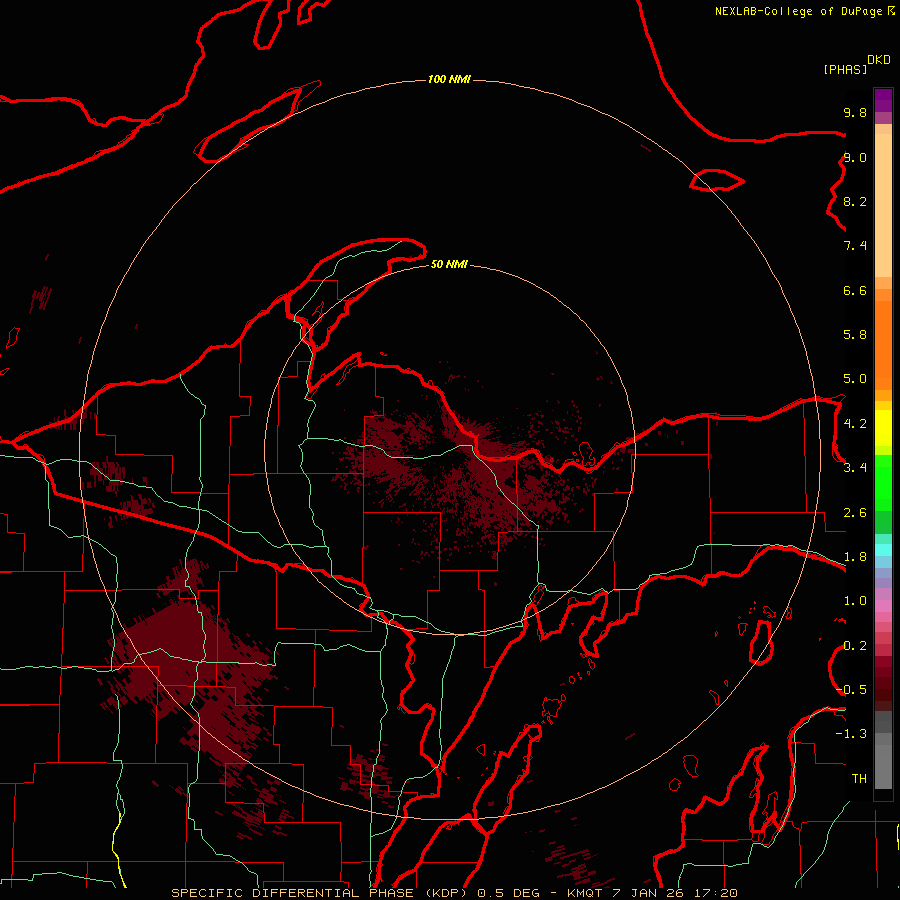Select the 3.4 scale label
Viewport: 900px width, 900px height.
click(x=855, y=468)
